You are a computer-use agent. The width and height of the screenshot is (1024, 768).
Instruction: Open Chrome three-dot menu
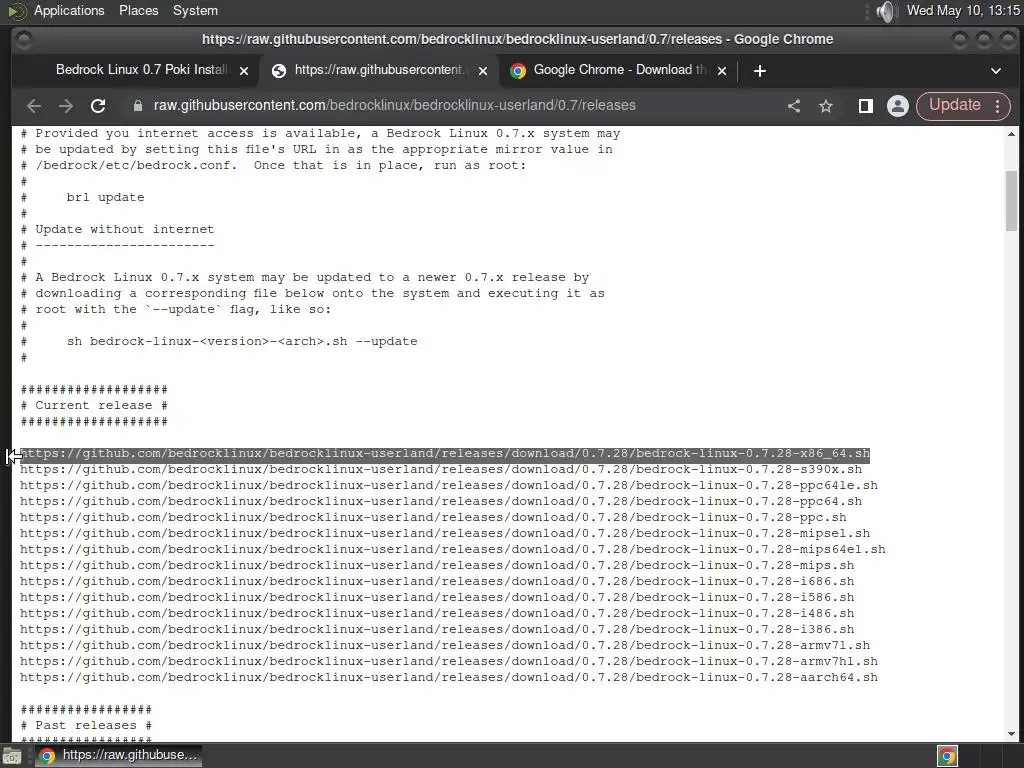998,106
